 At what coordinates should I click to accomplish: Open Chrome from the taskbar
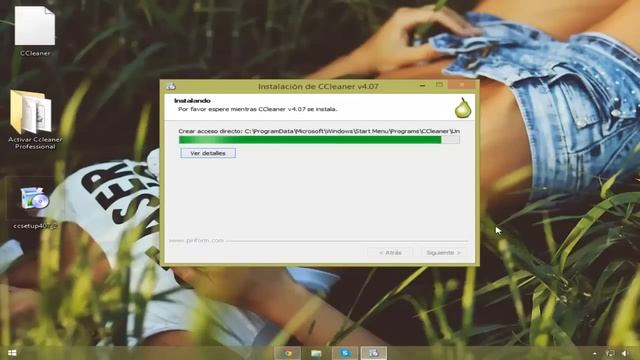click(288, 353)
